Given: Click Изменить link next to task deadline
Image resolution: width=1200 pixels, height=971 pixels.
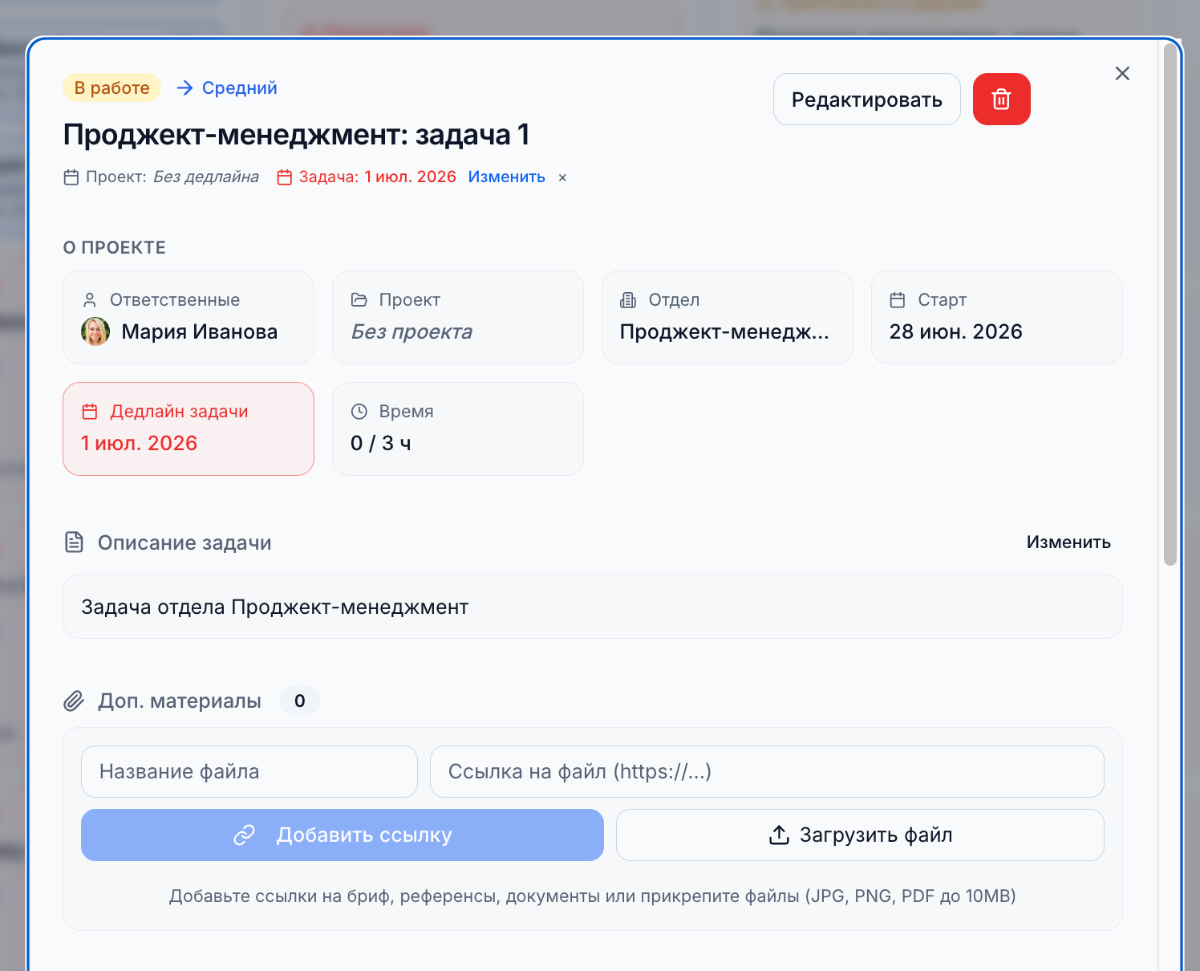Looking at the screenshot, I should [507, 177].
